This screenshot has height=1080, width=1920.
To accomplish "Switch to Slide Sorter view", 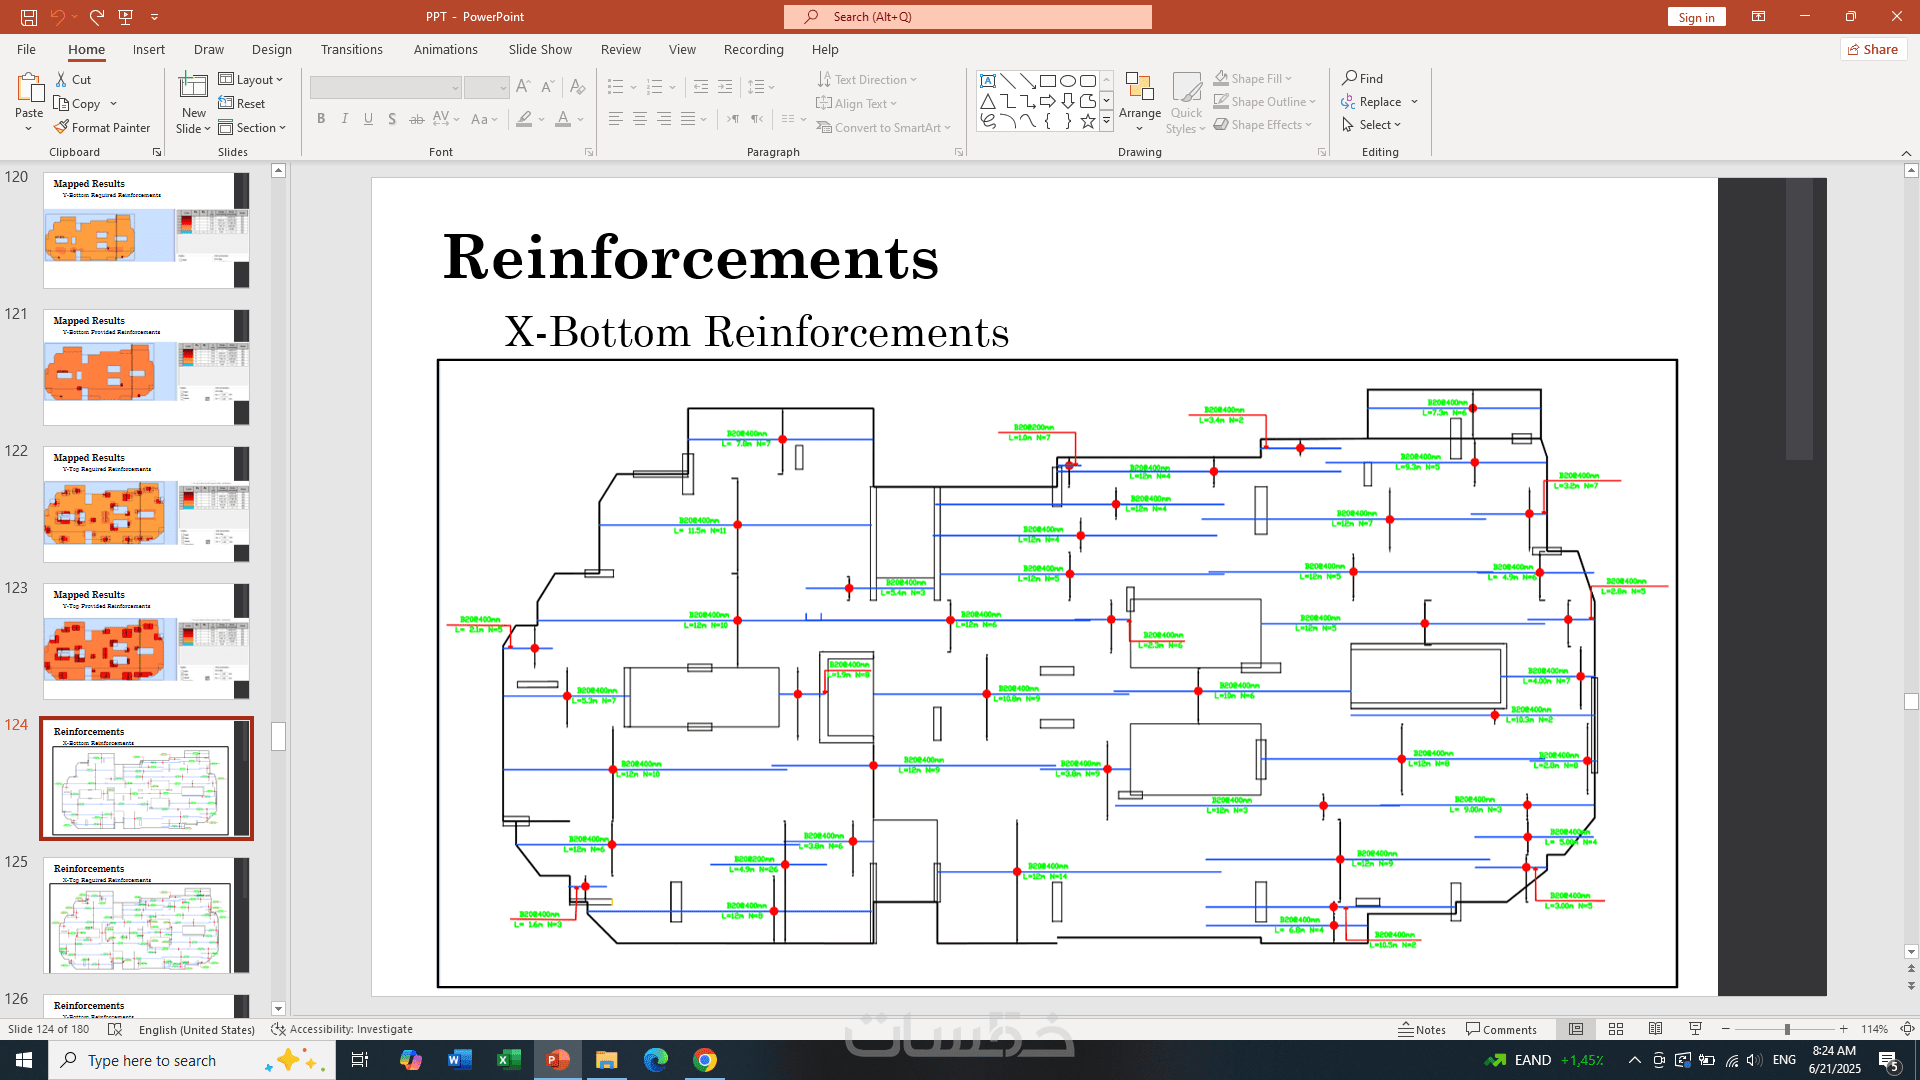I will pos(1616,1029).
